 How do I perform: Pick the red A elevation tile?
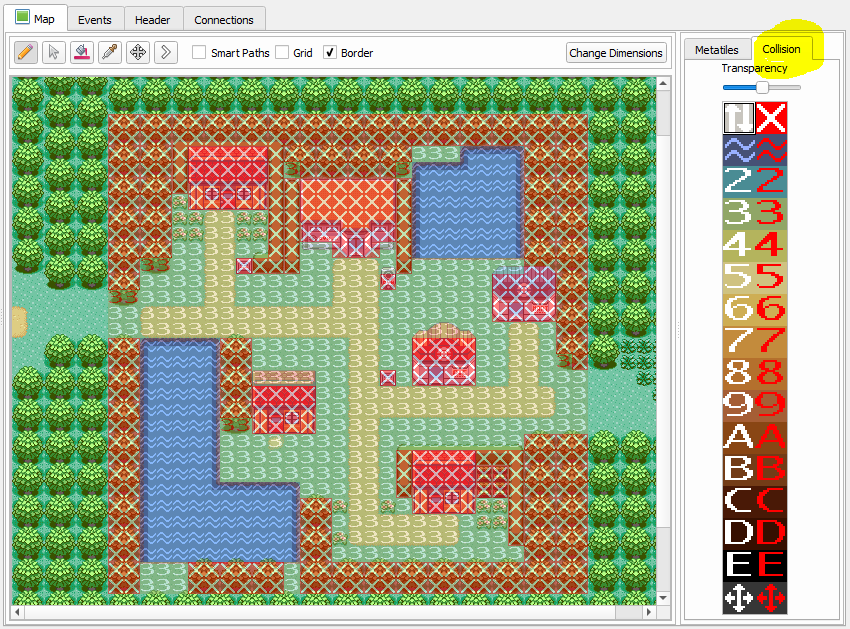pos(771,437)
